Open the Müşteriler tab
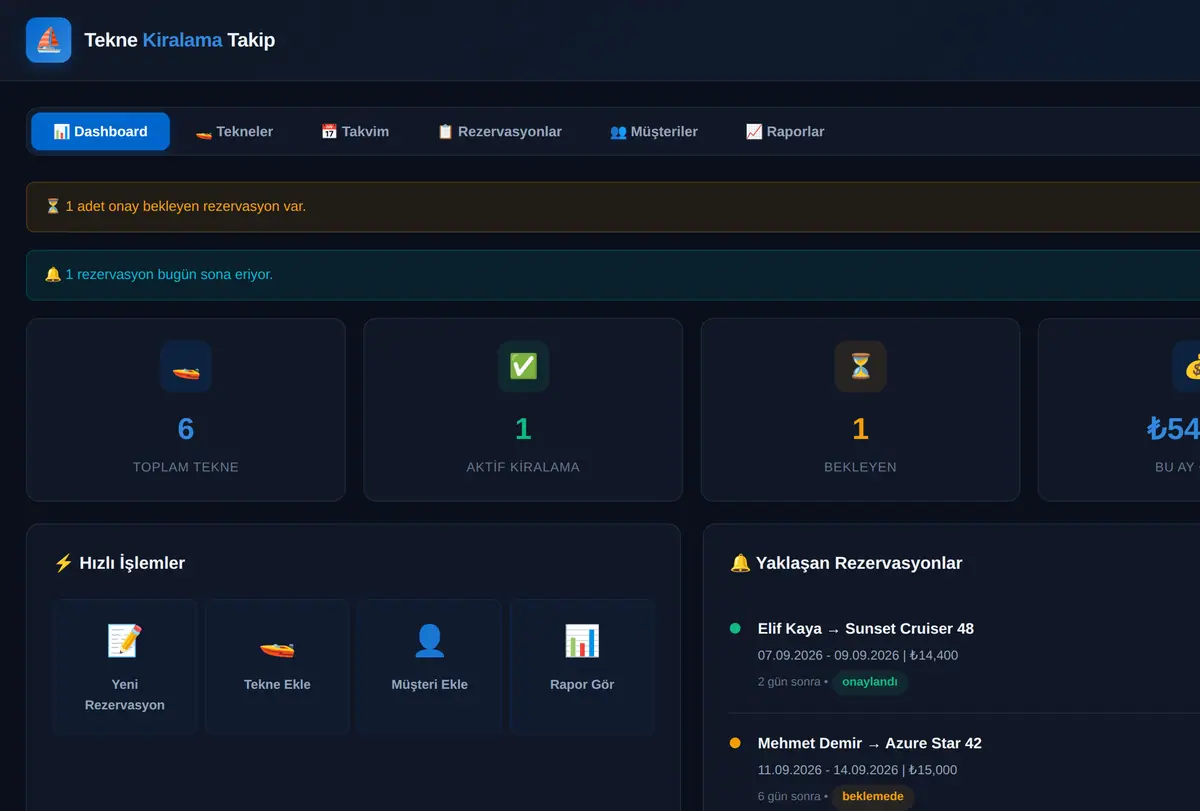This screenshot has height=811, width=1200. (654, 132)
